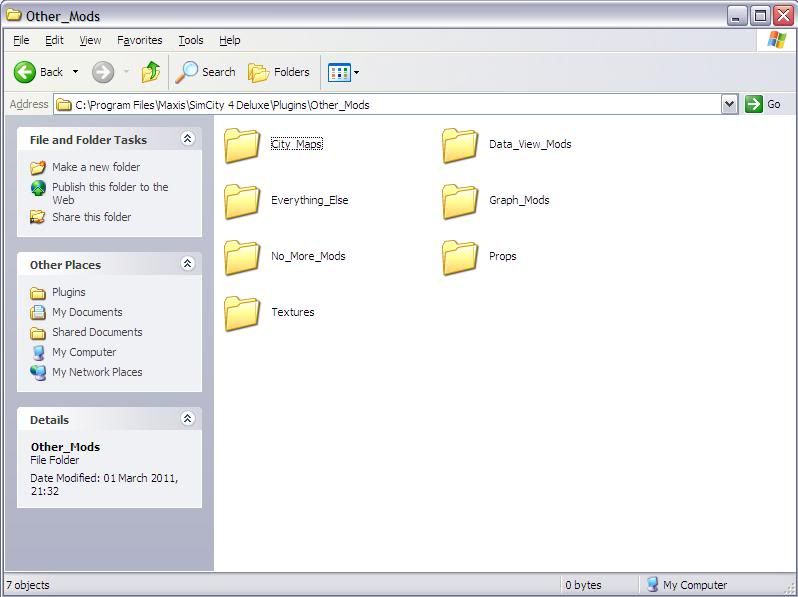Select the City_Maps folder icon
Image resolution: width=798 pixels, height=597 pixels.
[242, 145]
